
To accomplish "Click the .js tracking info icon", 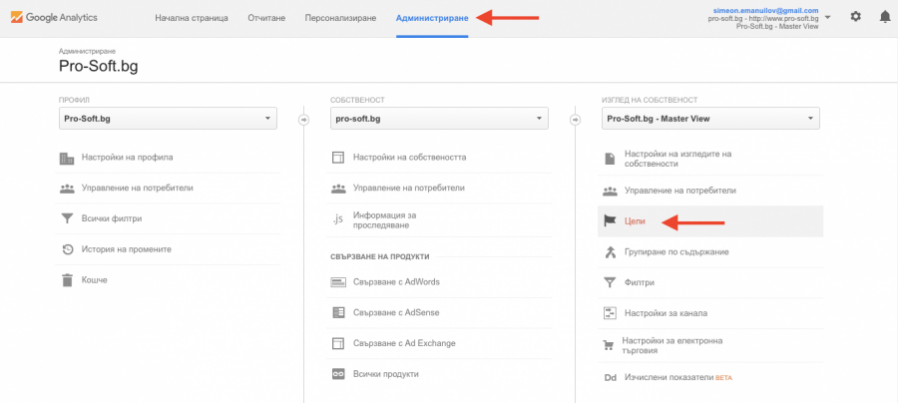I will (338, 220).
